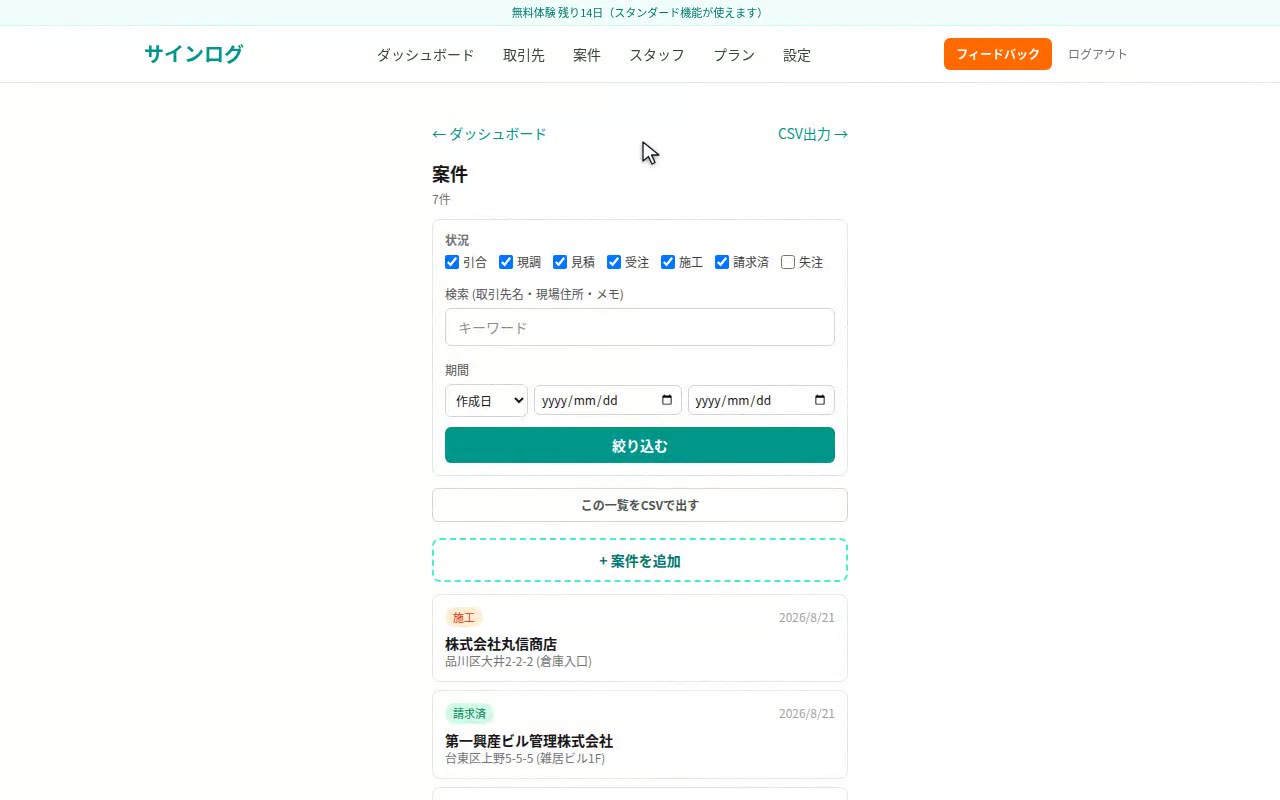Follow the ← ダッシュボード back link
The width and height of the screenshot is (1280, 800).
click(489, 134)
